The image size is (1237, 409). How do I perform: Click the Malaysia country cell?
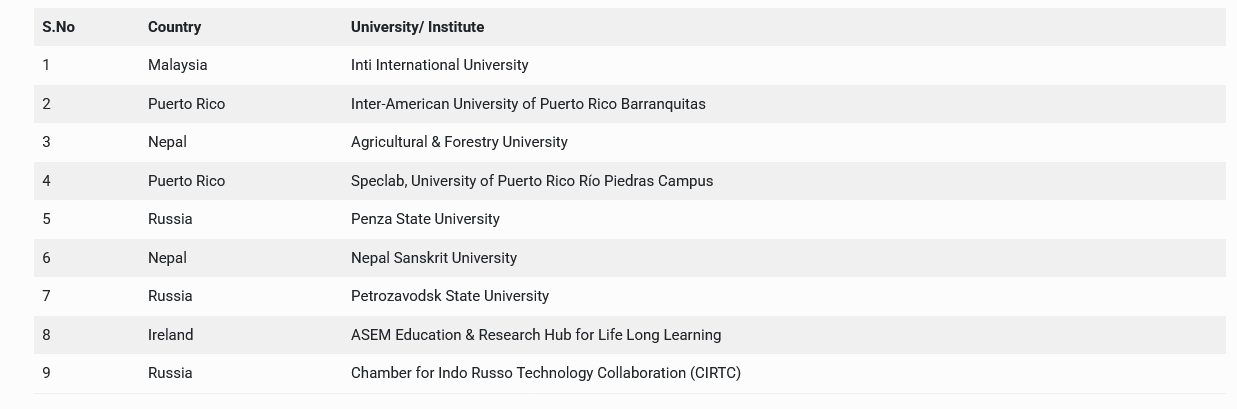(x=177, y=65)
